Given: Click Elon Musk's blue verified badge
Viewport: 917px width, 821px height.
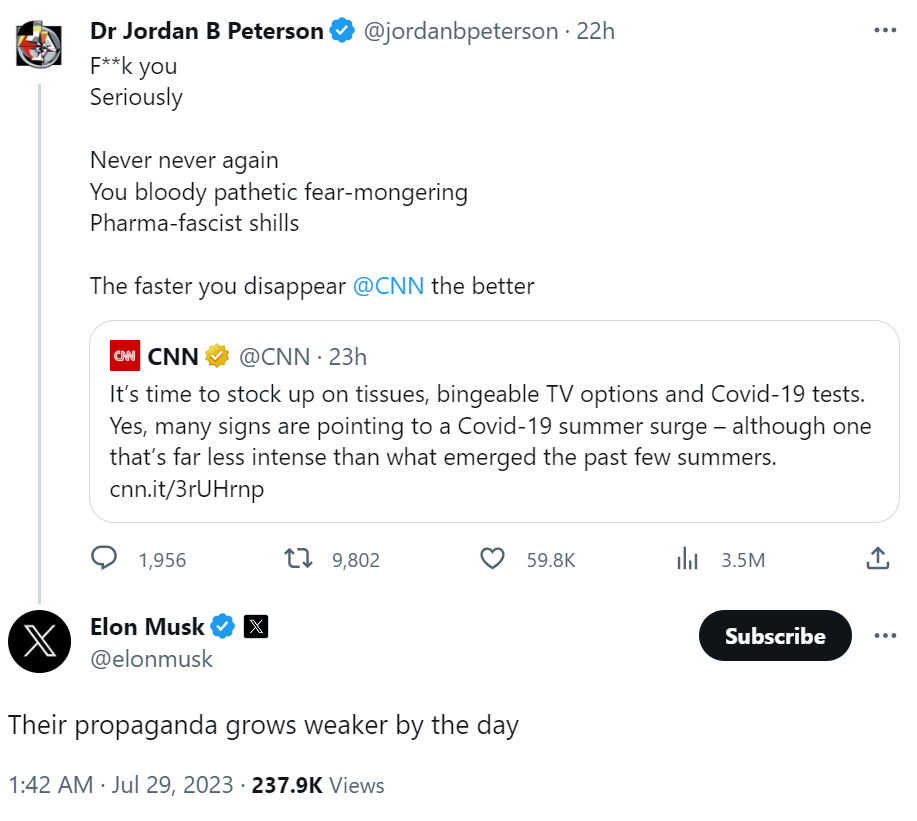Looking at the screenshot, I should [x=223, y=627].
